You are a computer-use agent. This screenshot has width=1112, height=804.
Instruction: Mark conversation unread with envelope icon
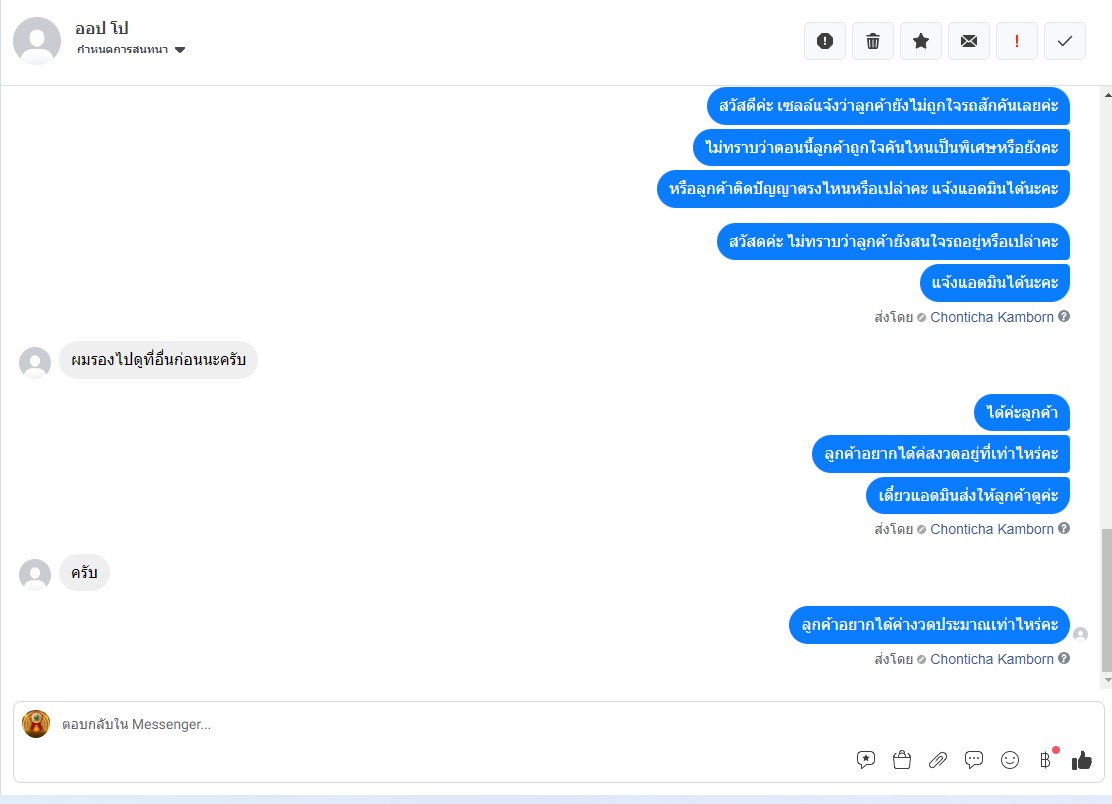tap(969, 41)
